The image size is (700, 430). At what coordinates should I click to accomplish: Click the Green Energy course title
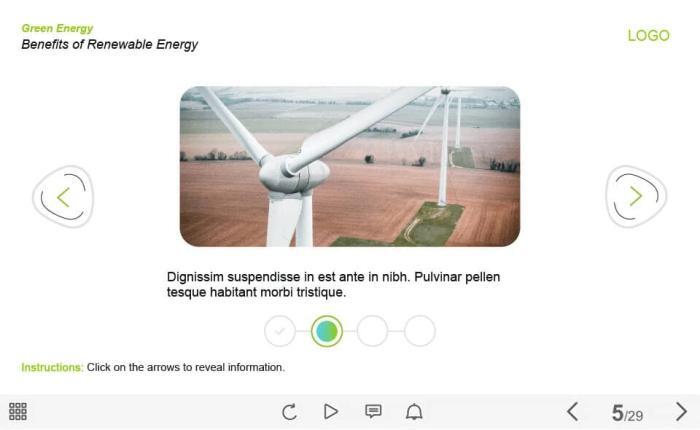(x=57, y=28)
